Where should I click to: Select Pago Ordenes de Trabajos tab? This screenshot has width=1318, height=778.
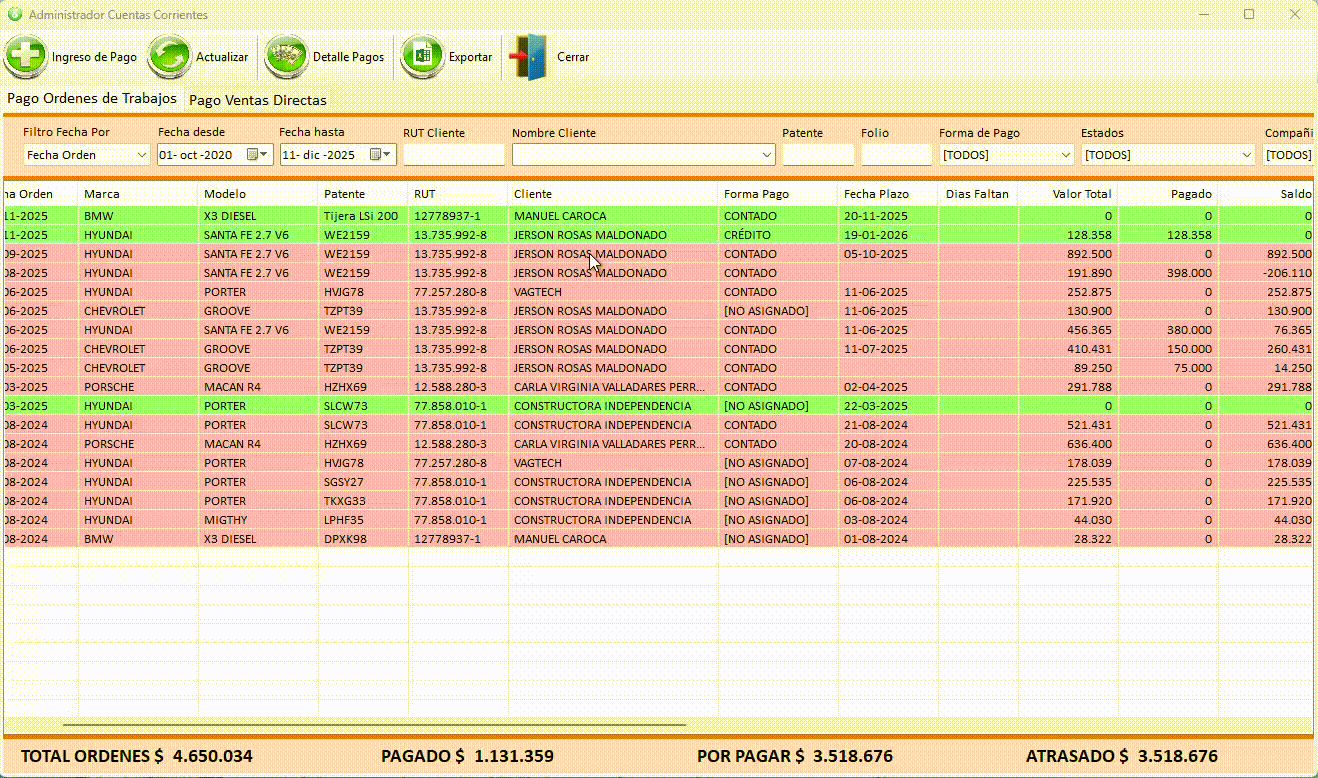pyautogui.click(x=92, y=99)
